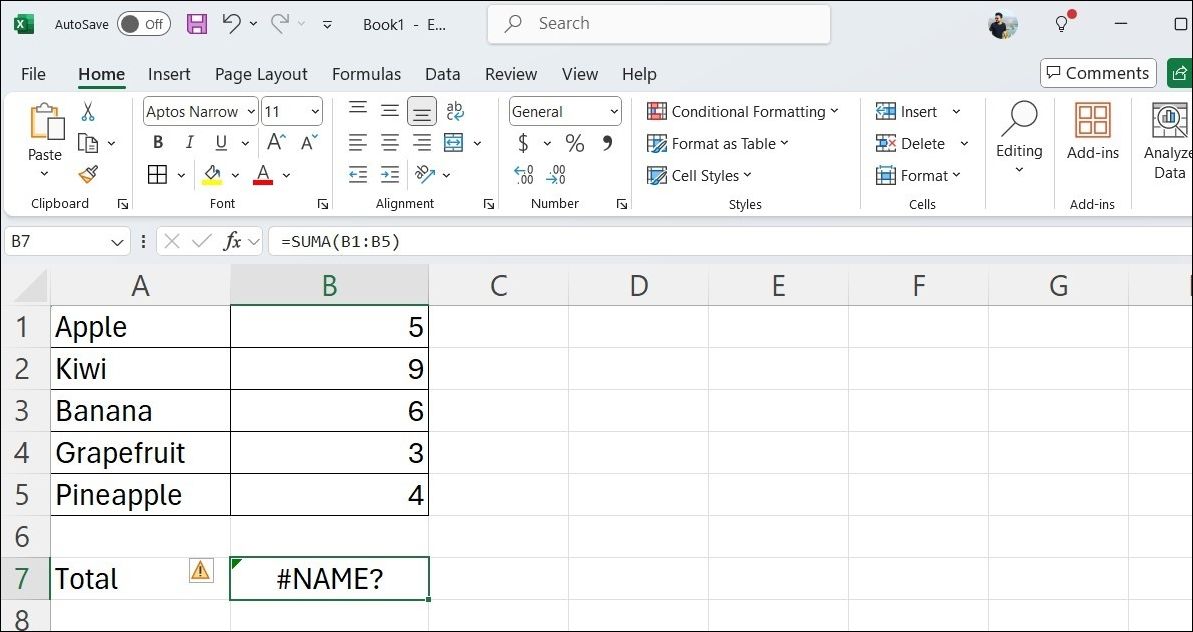Toggle Italic formatting
The height and width of the screenshot is (632, 1193).
(x=189, y=143)
